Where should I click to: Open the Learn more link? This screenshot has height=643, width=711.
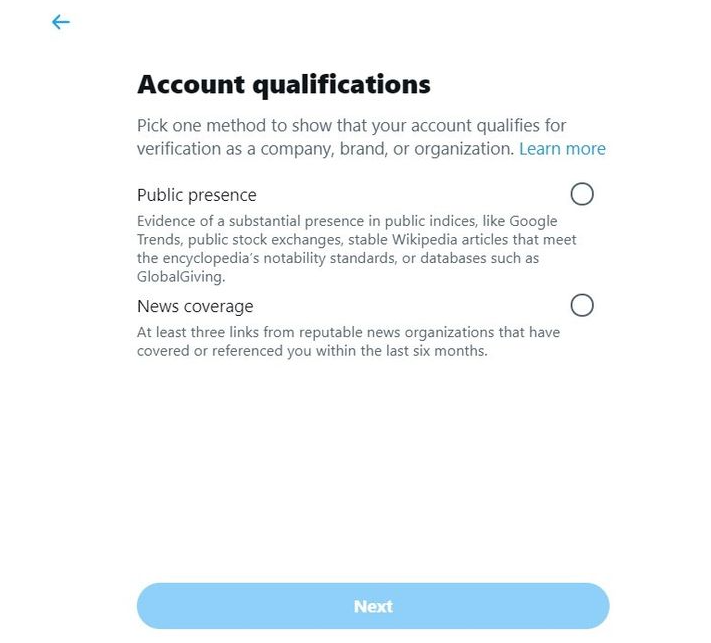tap(562, 149)
